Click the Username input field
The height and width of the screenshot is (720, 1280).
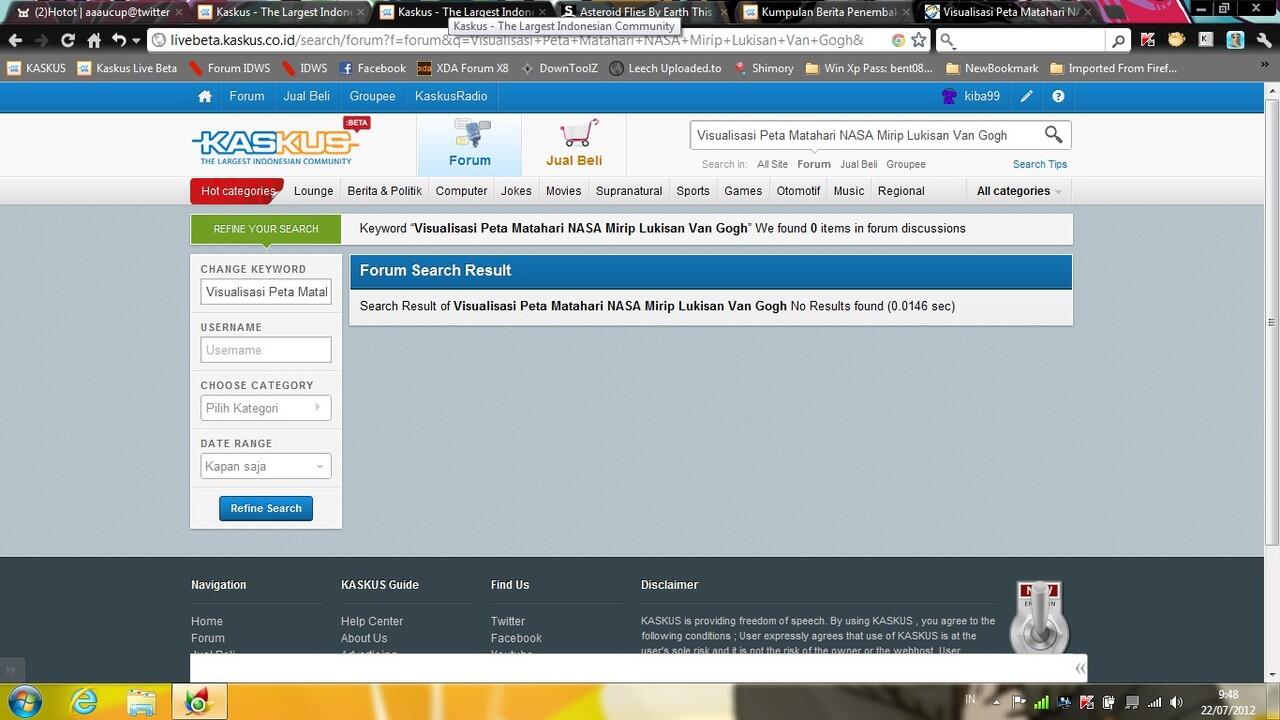coord(266,350)
